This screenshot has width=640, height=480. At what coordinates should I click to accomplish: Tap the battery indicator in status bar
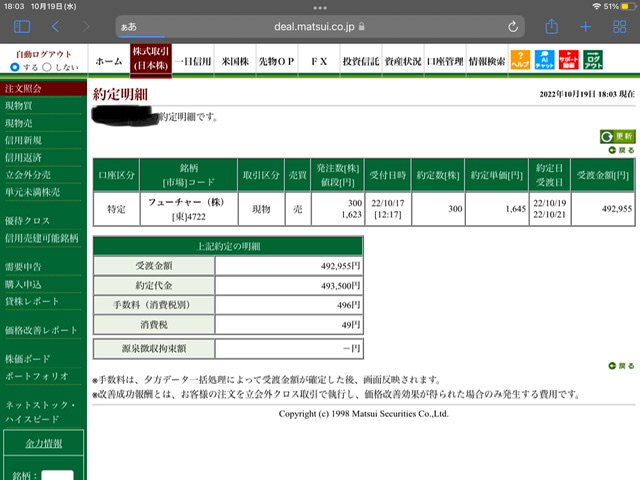coord(627,6)
